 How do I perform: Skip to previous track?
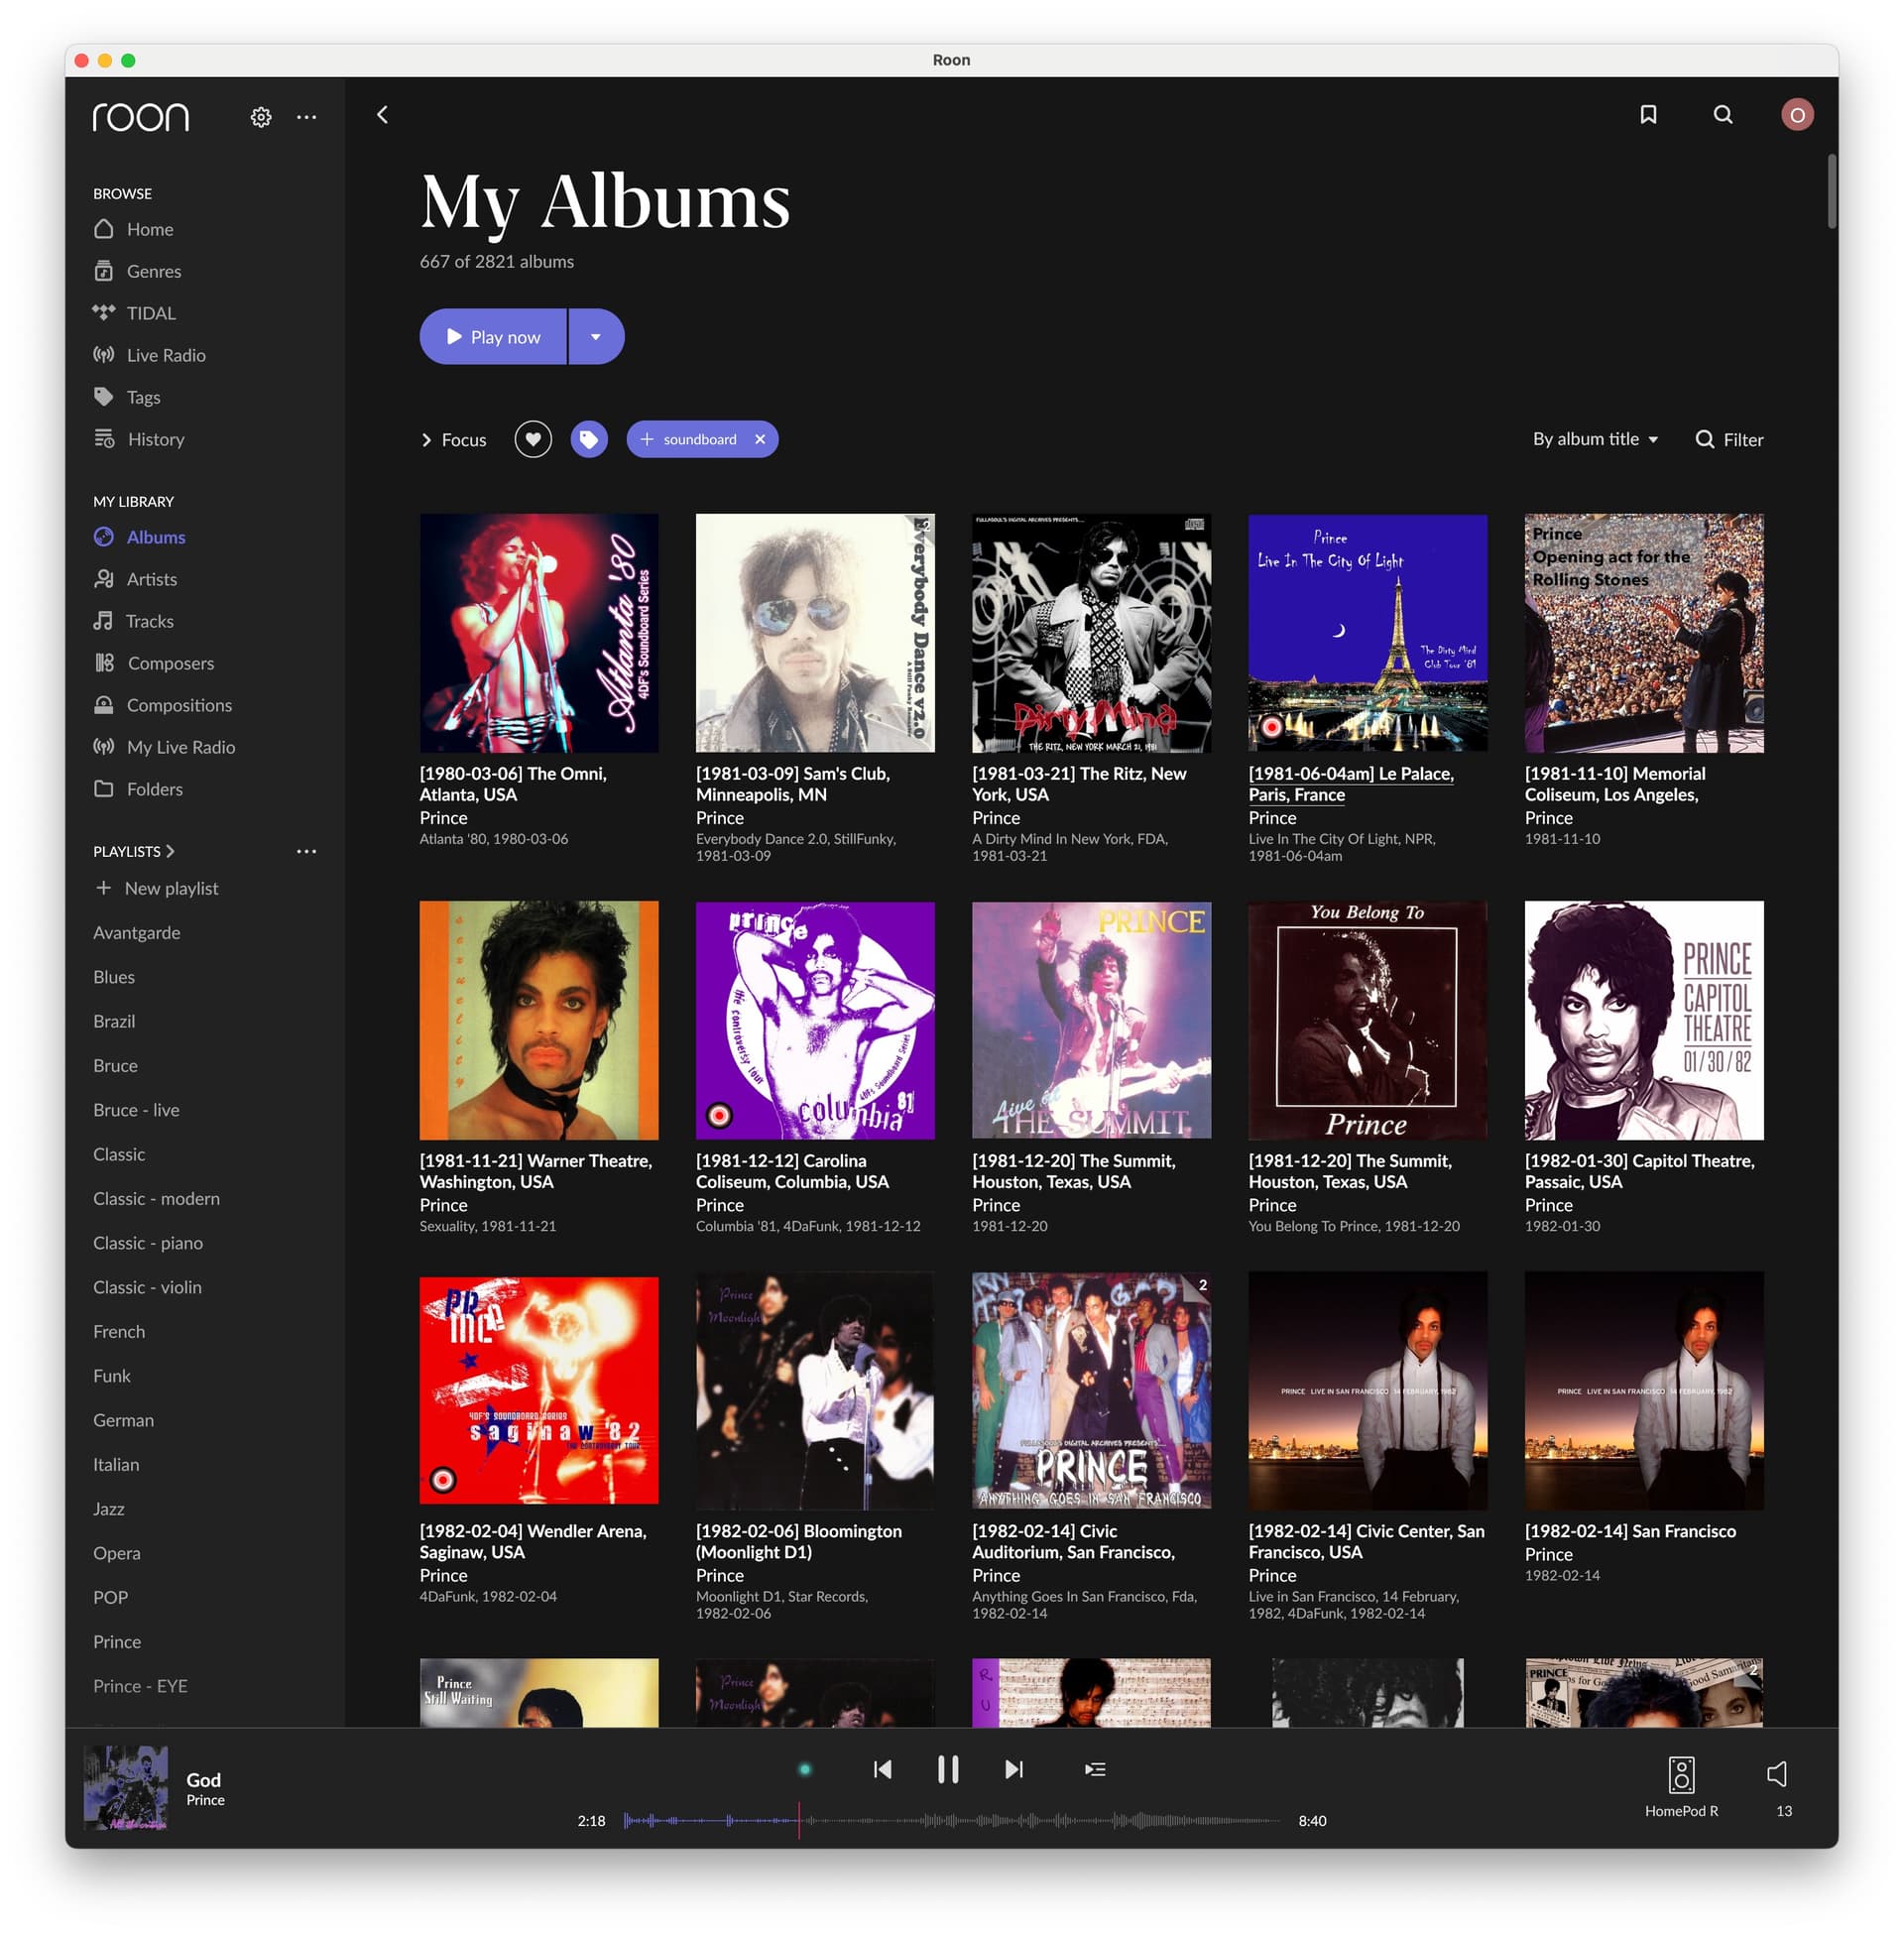click(882, 1769)
